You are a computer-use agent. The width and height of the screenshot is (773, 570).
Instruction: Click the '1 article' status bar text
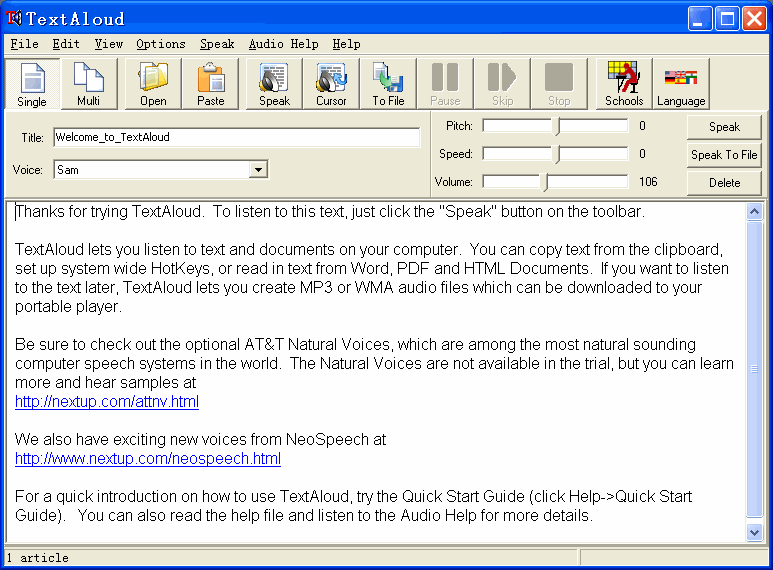pyautogui.click(x=37, y=558)
